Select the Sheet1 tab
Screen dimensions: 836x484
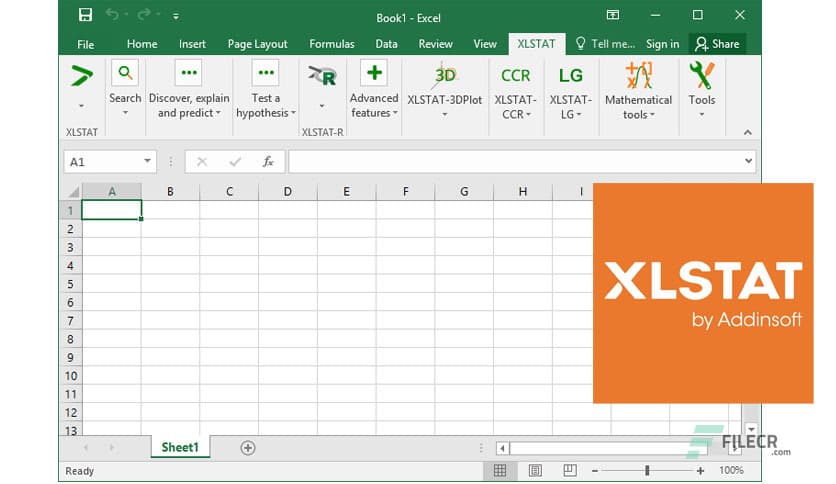180,447
